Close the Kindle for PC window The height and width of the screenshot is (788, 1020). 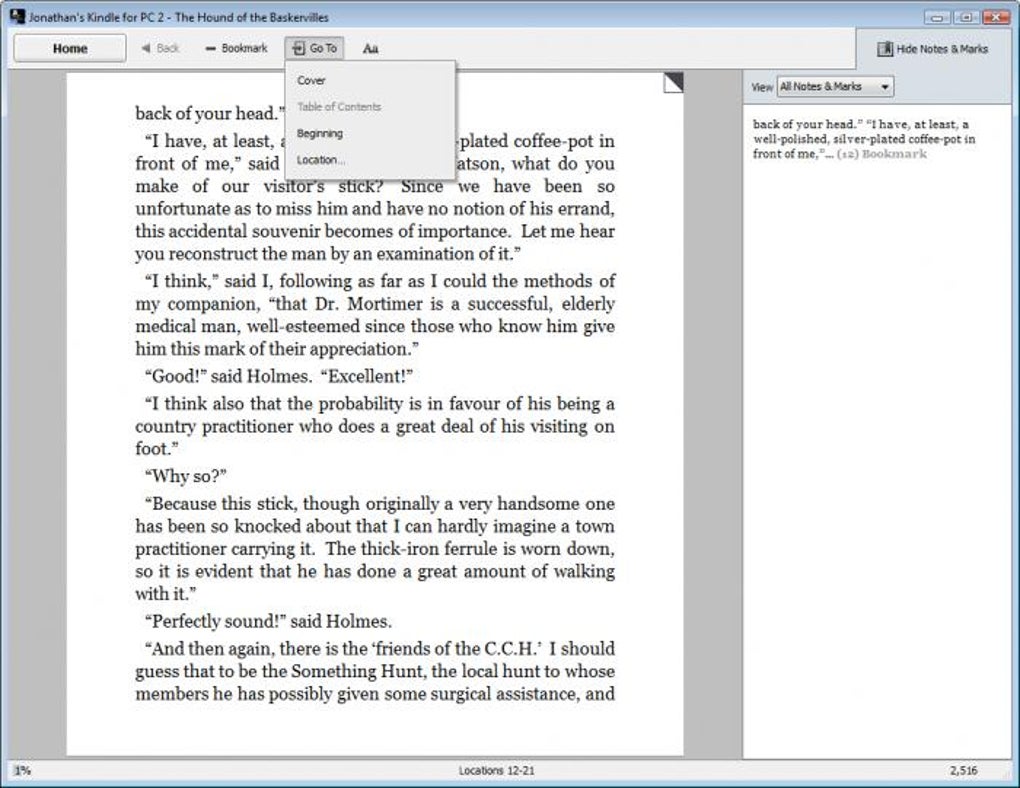pos(995,18)
